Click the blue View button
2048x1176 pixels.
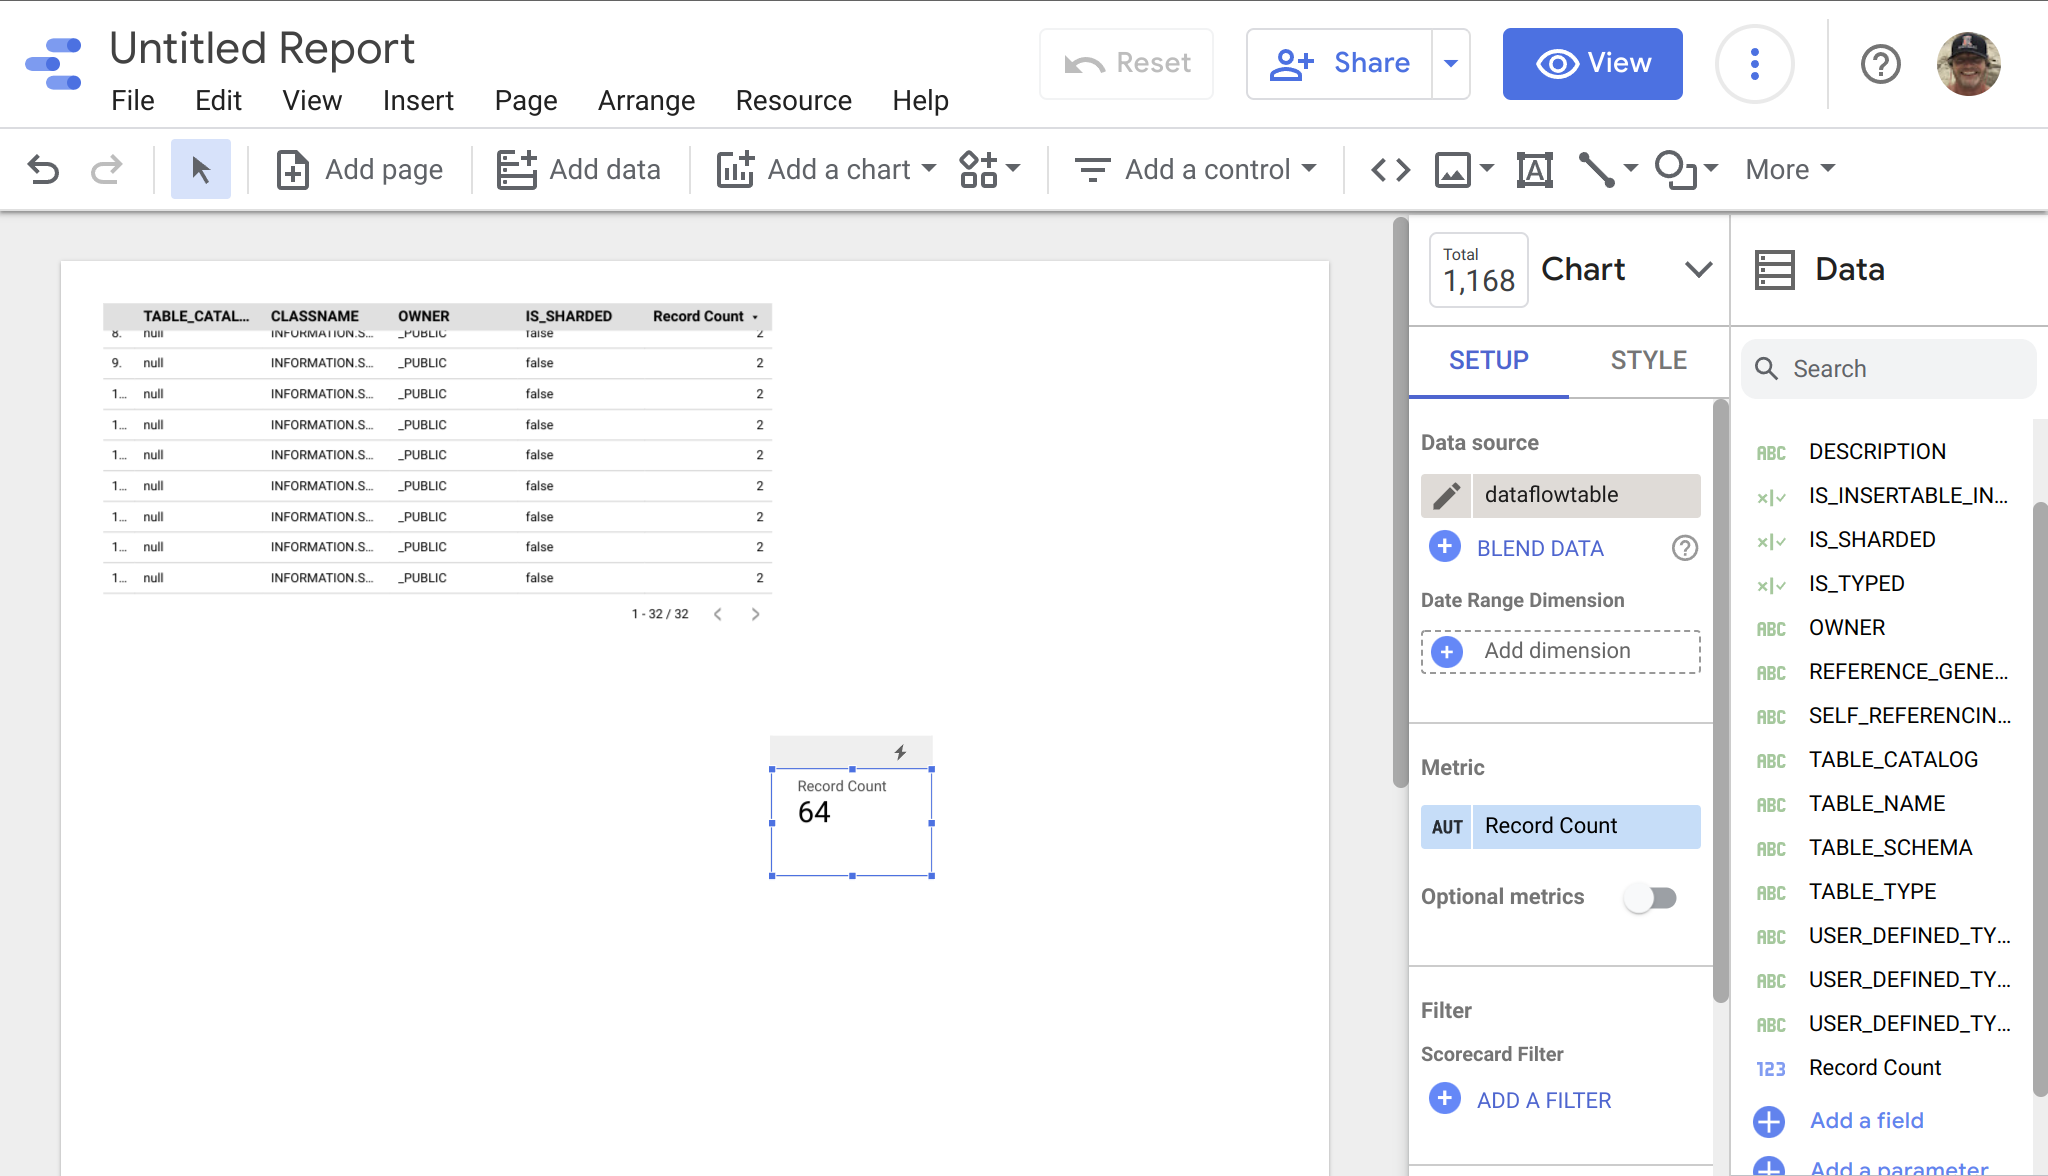click(1592, 64)
